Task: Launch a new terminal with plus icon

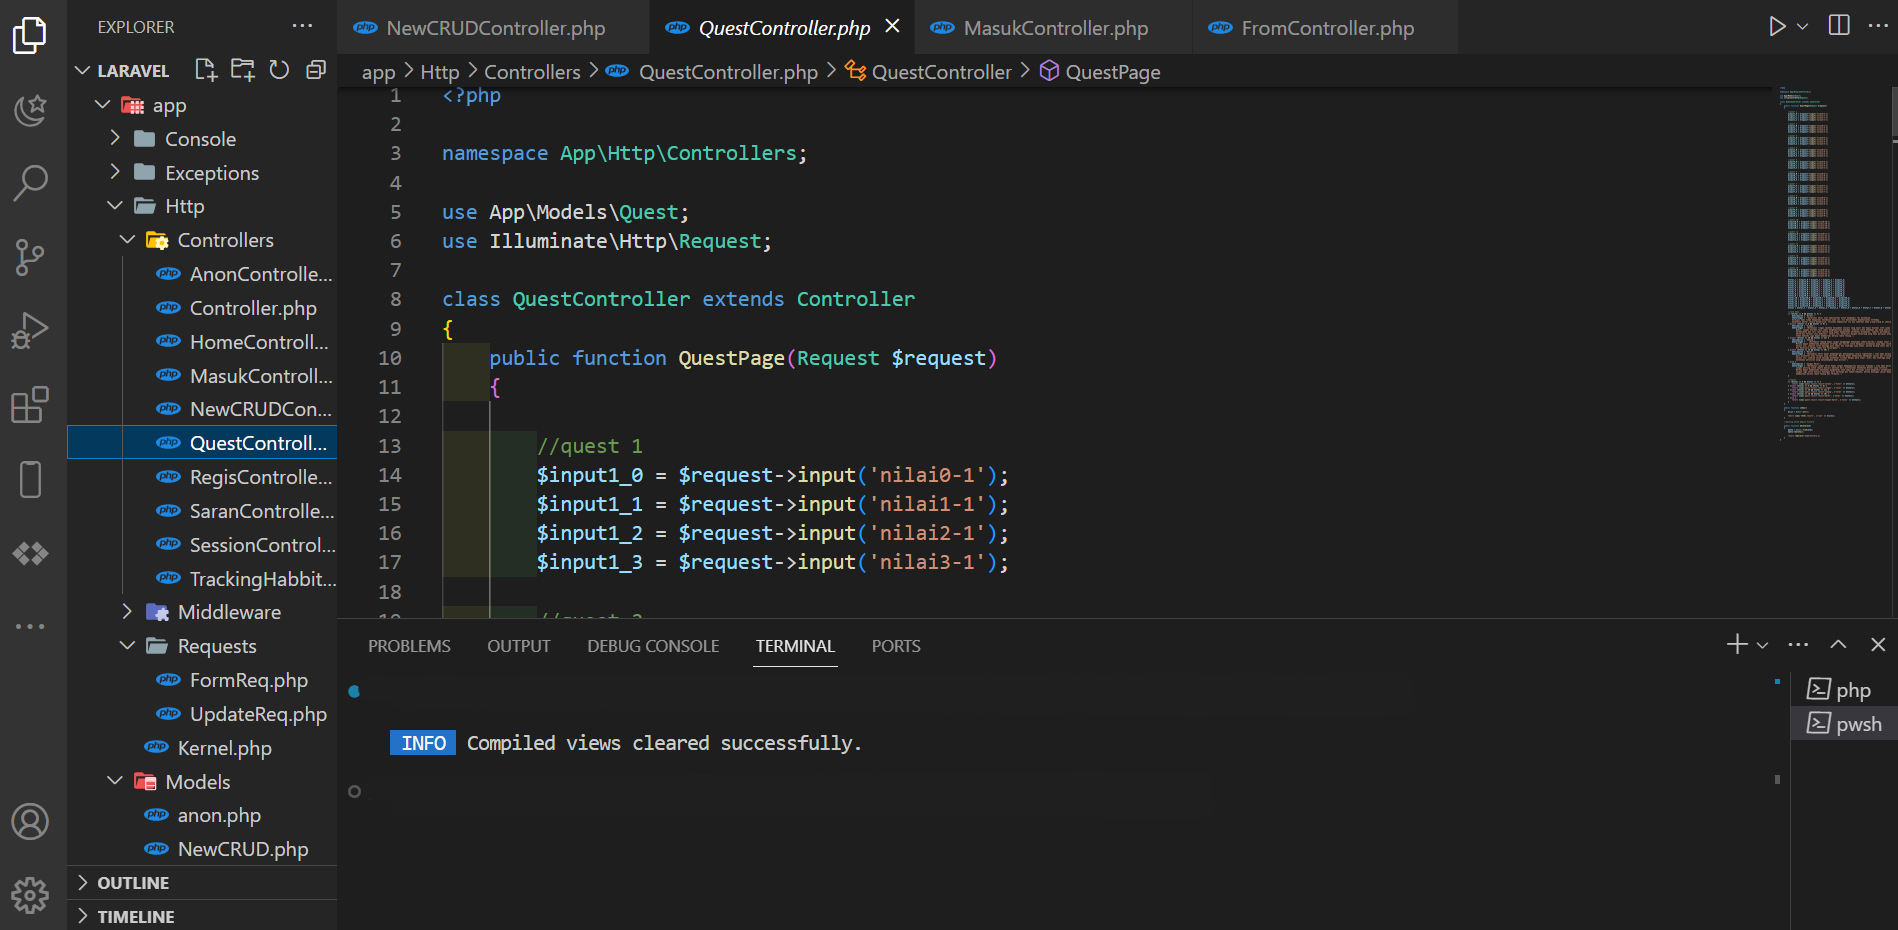Action: pyautogui.click(x=1737, y=645)
